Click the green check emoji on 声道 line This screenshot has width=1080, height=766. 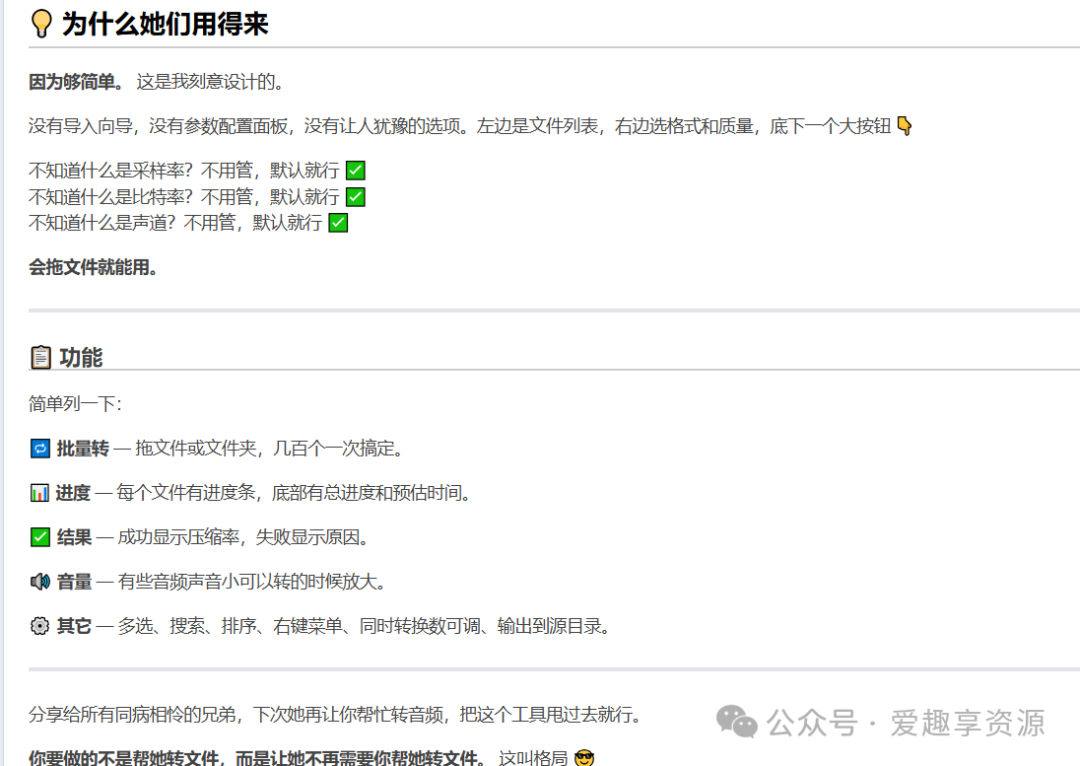click(x=338, y=223)
